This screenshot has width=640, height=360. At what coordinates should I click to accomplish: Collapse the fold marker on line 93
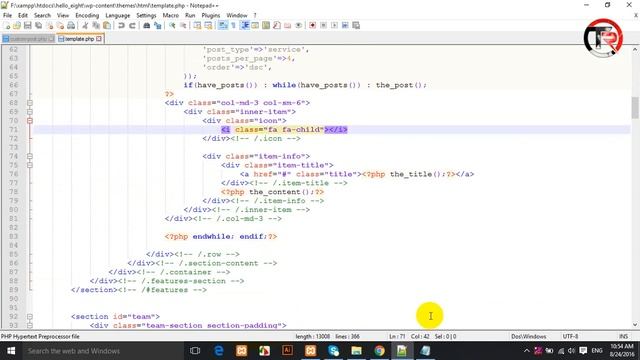point(30,326)
